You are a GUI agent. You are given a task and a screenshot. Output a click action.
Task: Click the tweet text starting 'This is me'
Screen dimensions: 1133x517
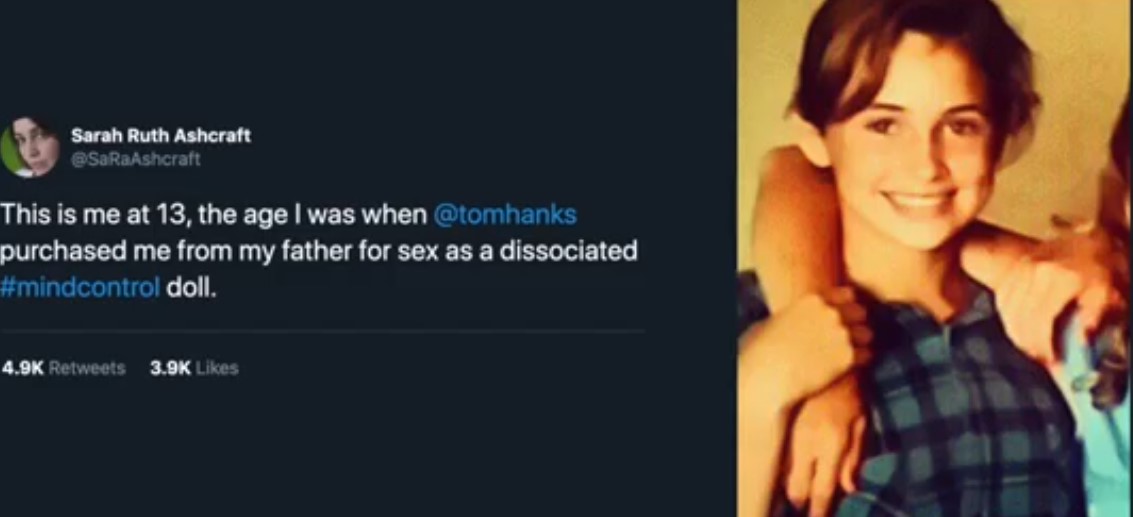(x=319, y=251)
